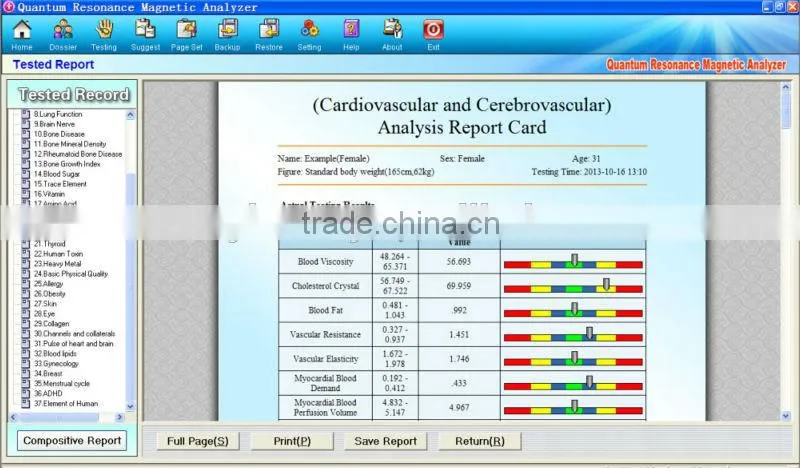Open 30.Channels and collaterals record

click(x=74, y=334)
